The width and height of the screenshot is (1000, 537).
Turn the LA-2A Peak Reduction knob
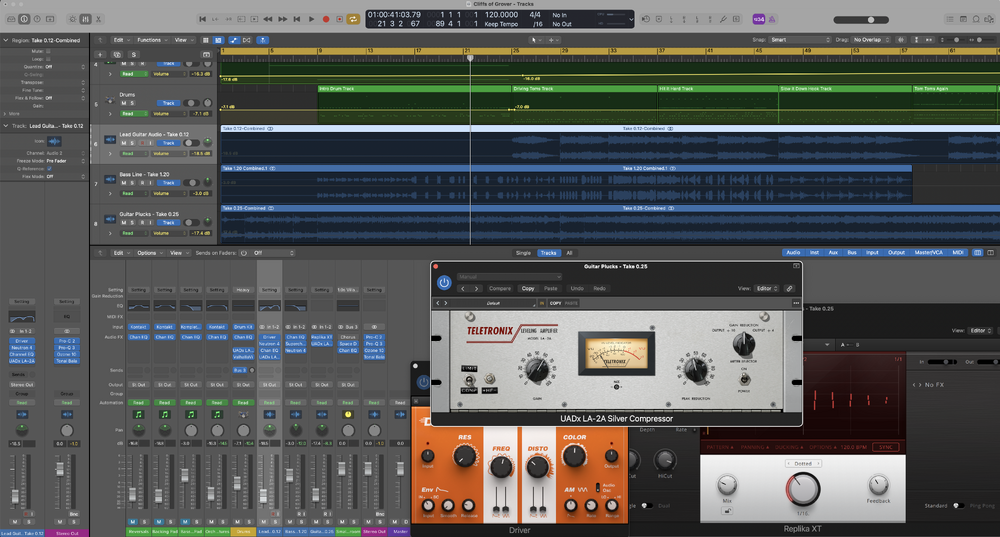(697, 369)
